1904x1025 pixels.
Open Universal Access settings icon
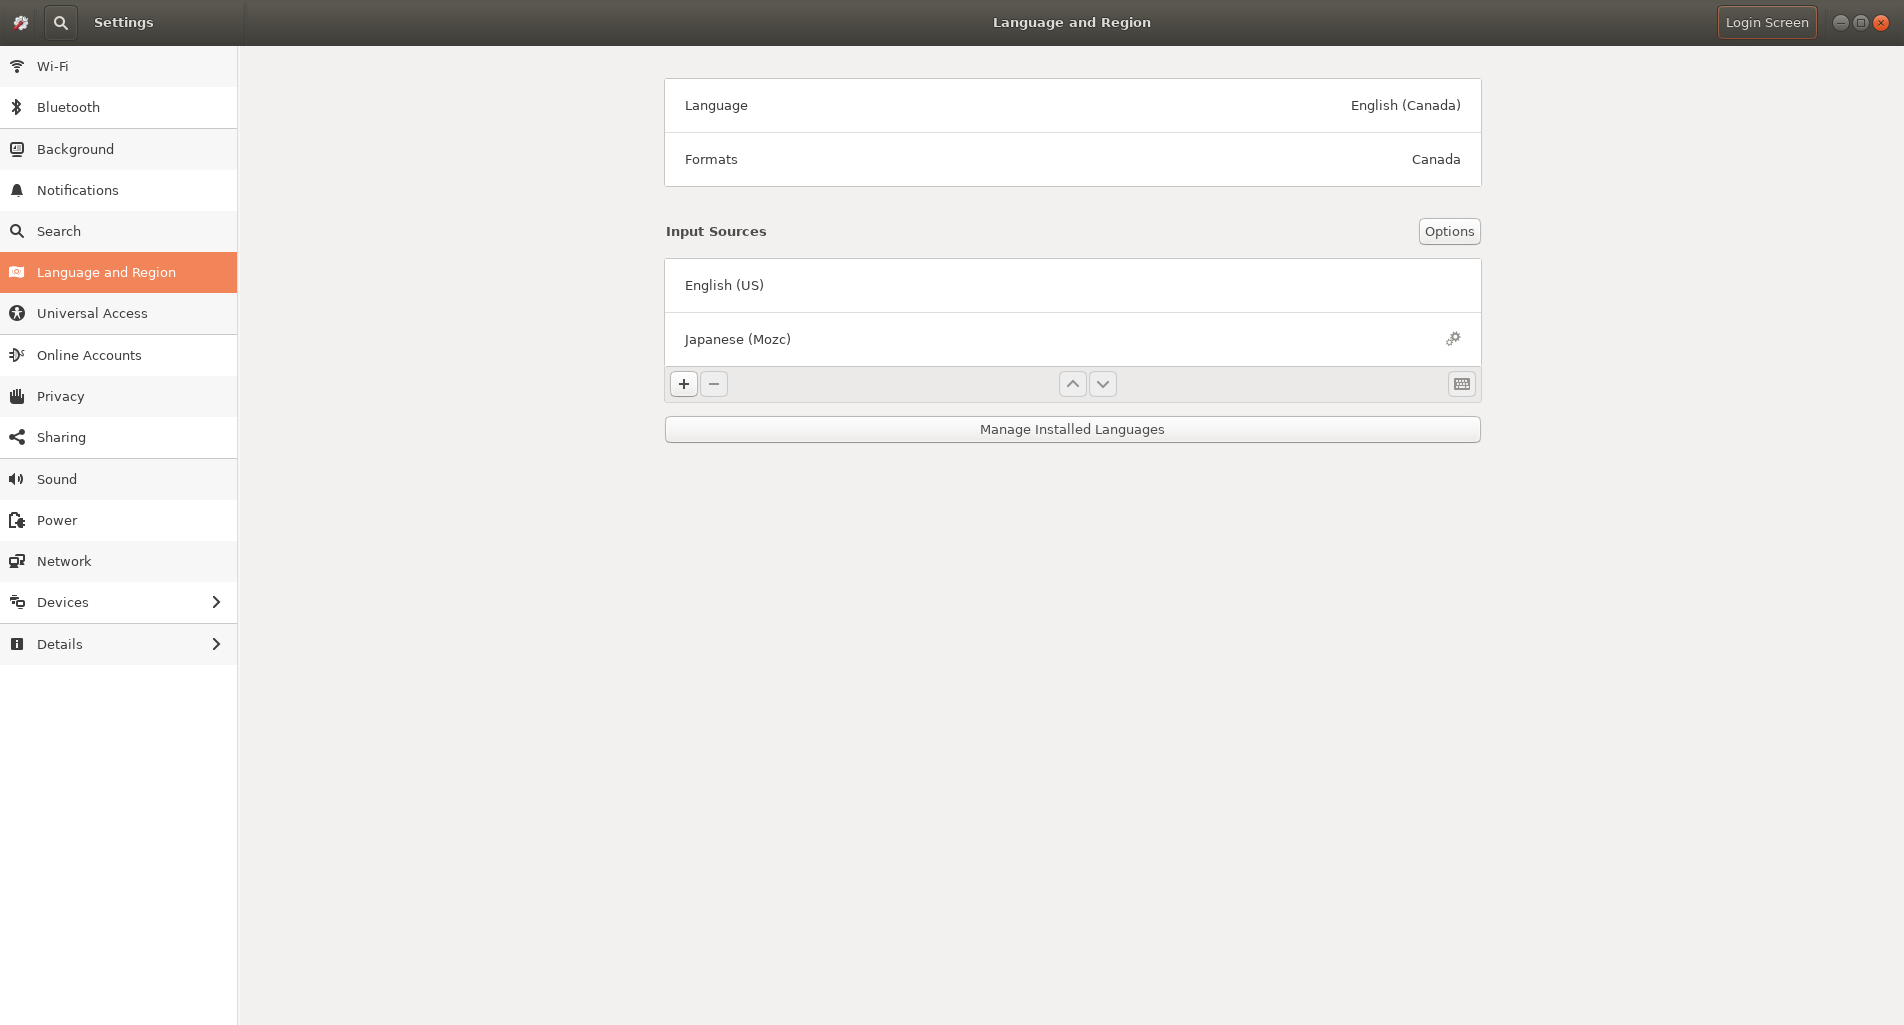[16, 313]
